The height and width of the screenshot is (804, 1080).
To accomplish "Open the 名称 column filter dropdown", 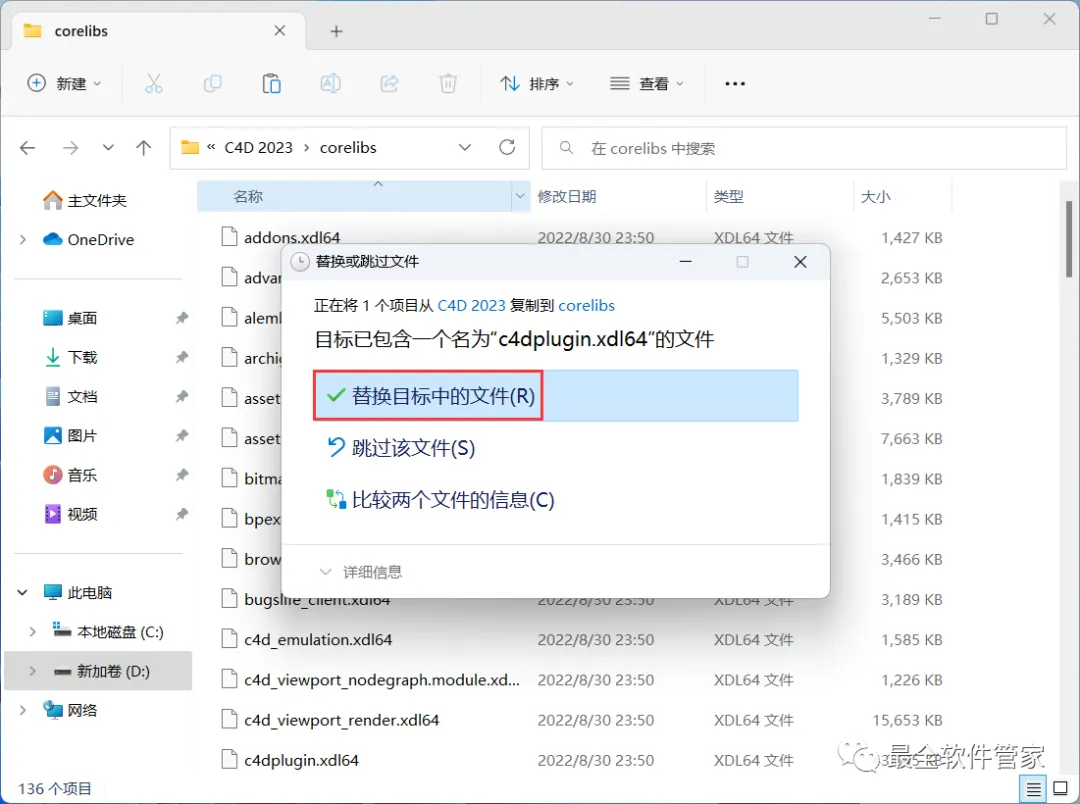I will [520, 196].
